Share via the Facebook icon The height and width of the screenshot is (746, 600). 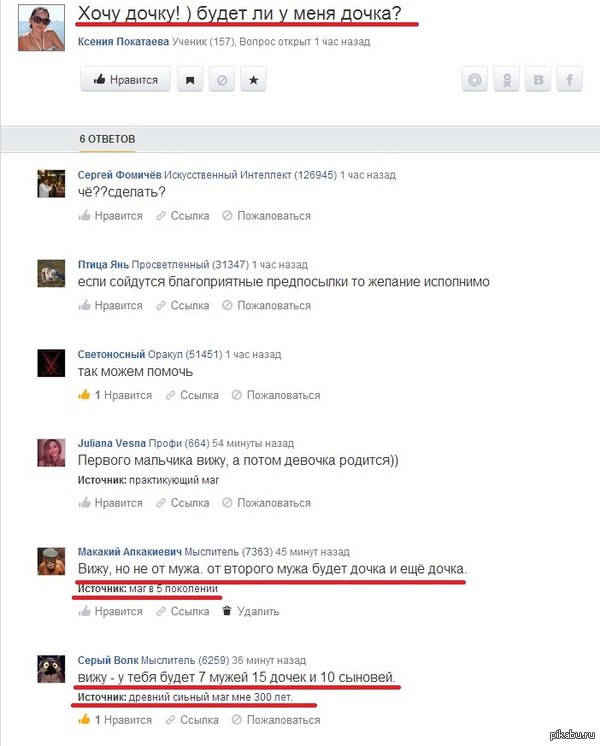(570, 79)
